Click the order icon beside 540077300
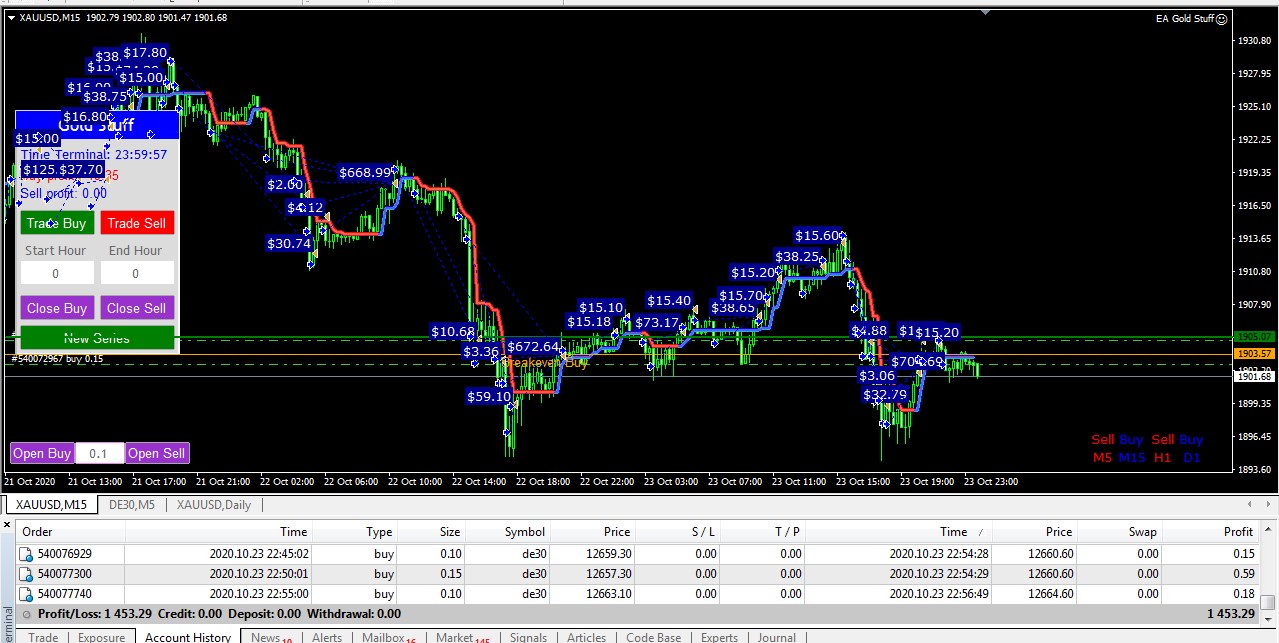Viewport: 1279px width, 643px height. tap(27, 574)
